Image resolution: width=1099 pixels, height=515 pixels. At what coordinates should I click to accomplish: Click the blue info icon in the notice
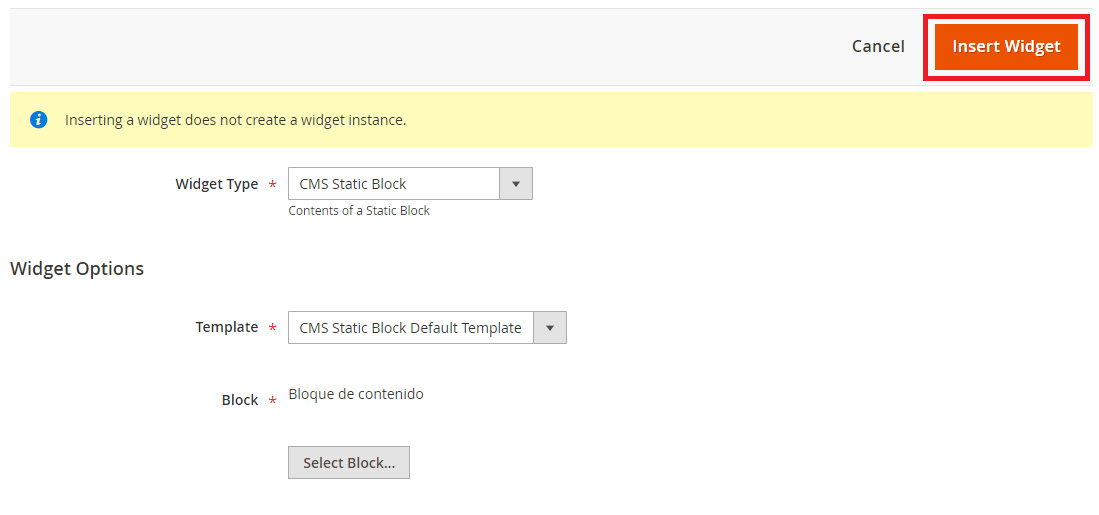39,120
